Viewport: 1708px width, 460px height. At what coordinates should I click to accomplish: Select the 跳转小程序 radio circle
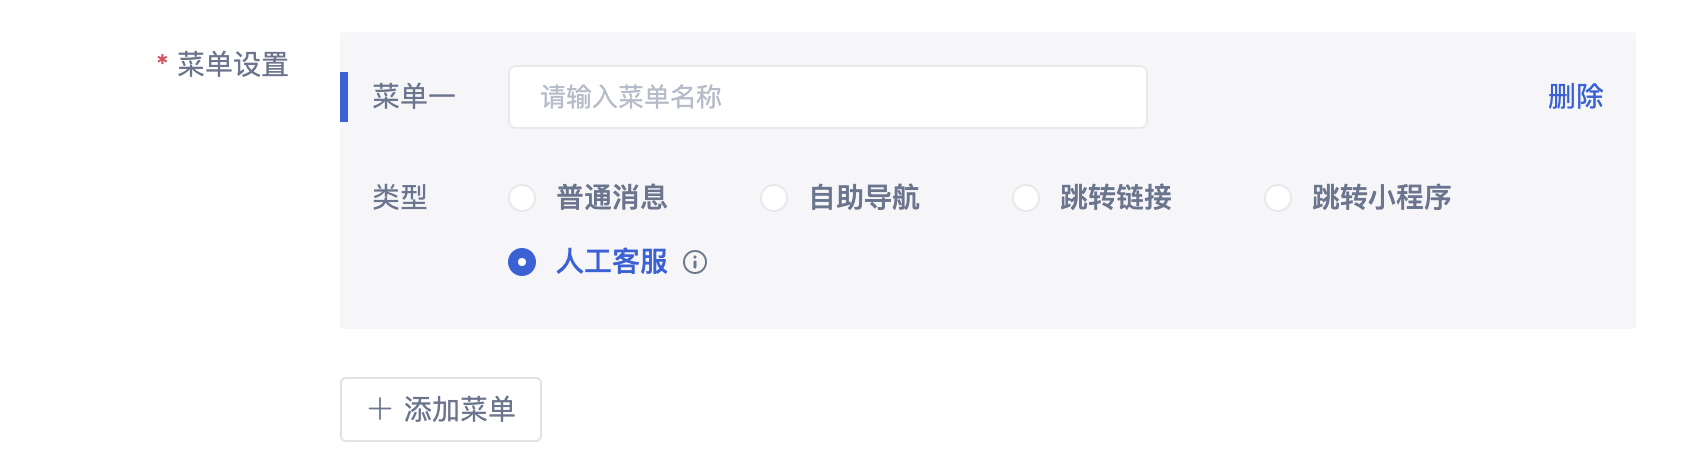click(x=1278, y=198)
